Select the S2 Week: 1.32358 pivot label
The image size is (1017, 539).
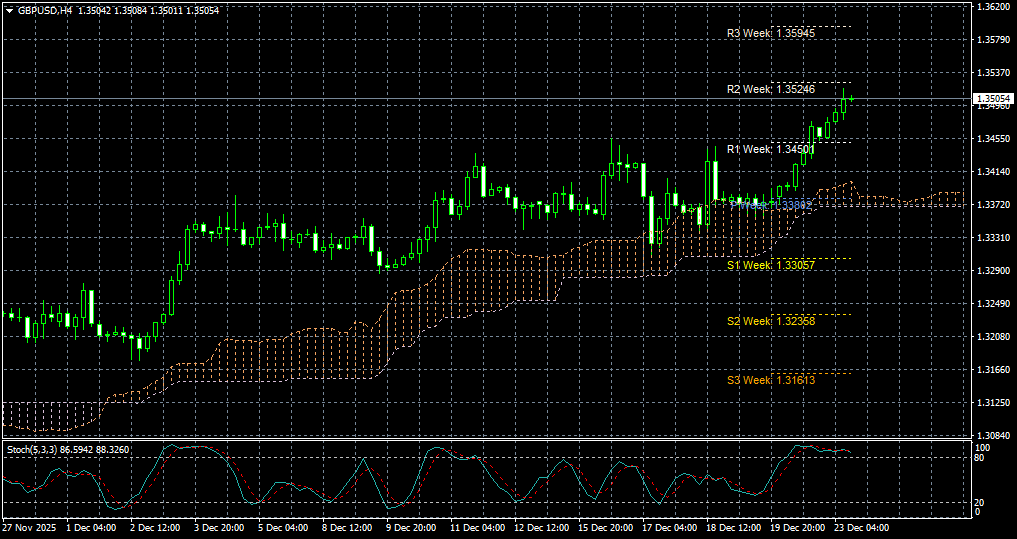point(771,320)
